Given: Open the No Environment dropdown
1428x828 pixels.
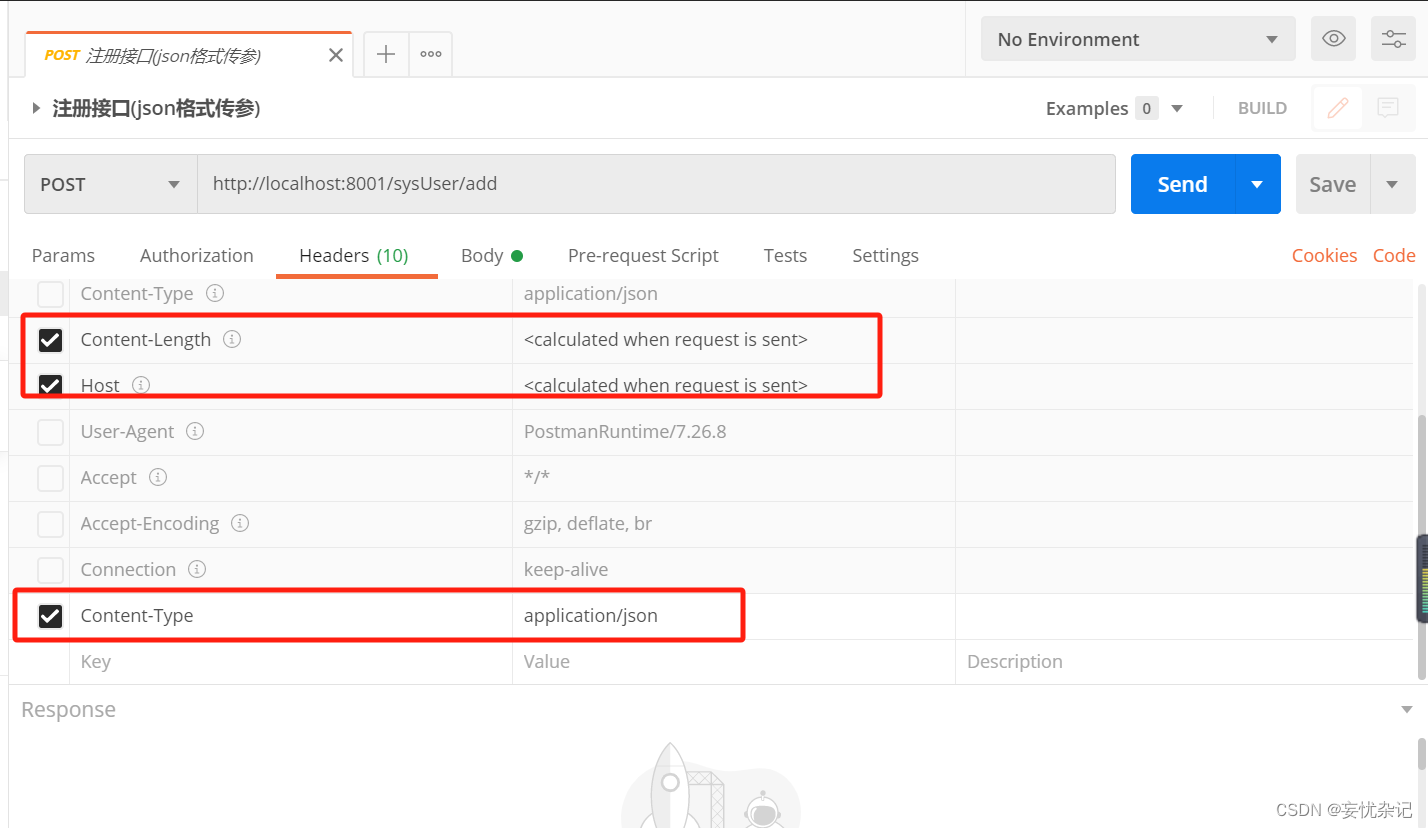Looking at the screenshot, I should click(x=1138, y=39).
